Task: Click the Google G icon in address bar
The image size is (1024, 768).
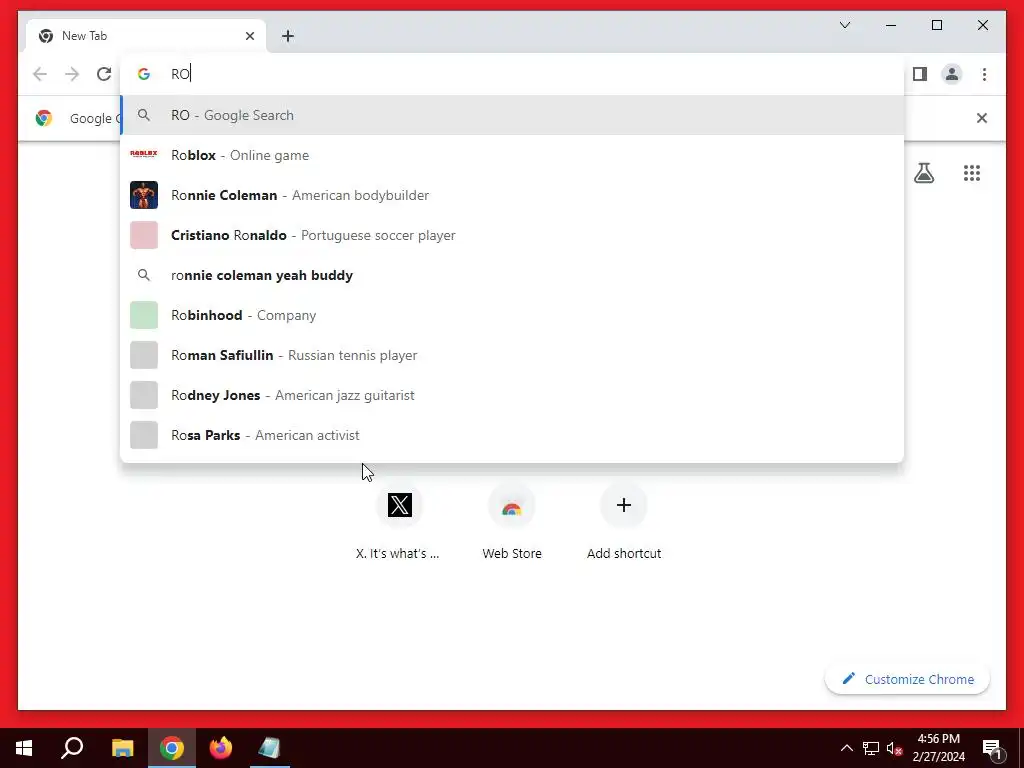Action: [144, 74]
